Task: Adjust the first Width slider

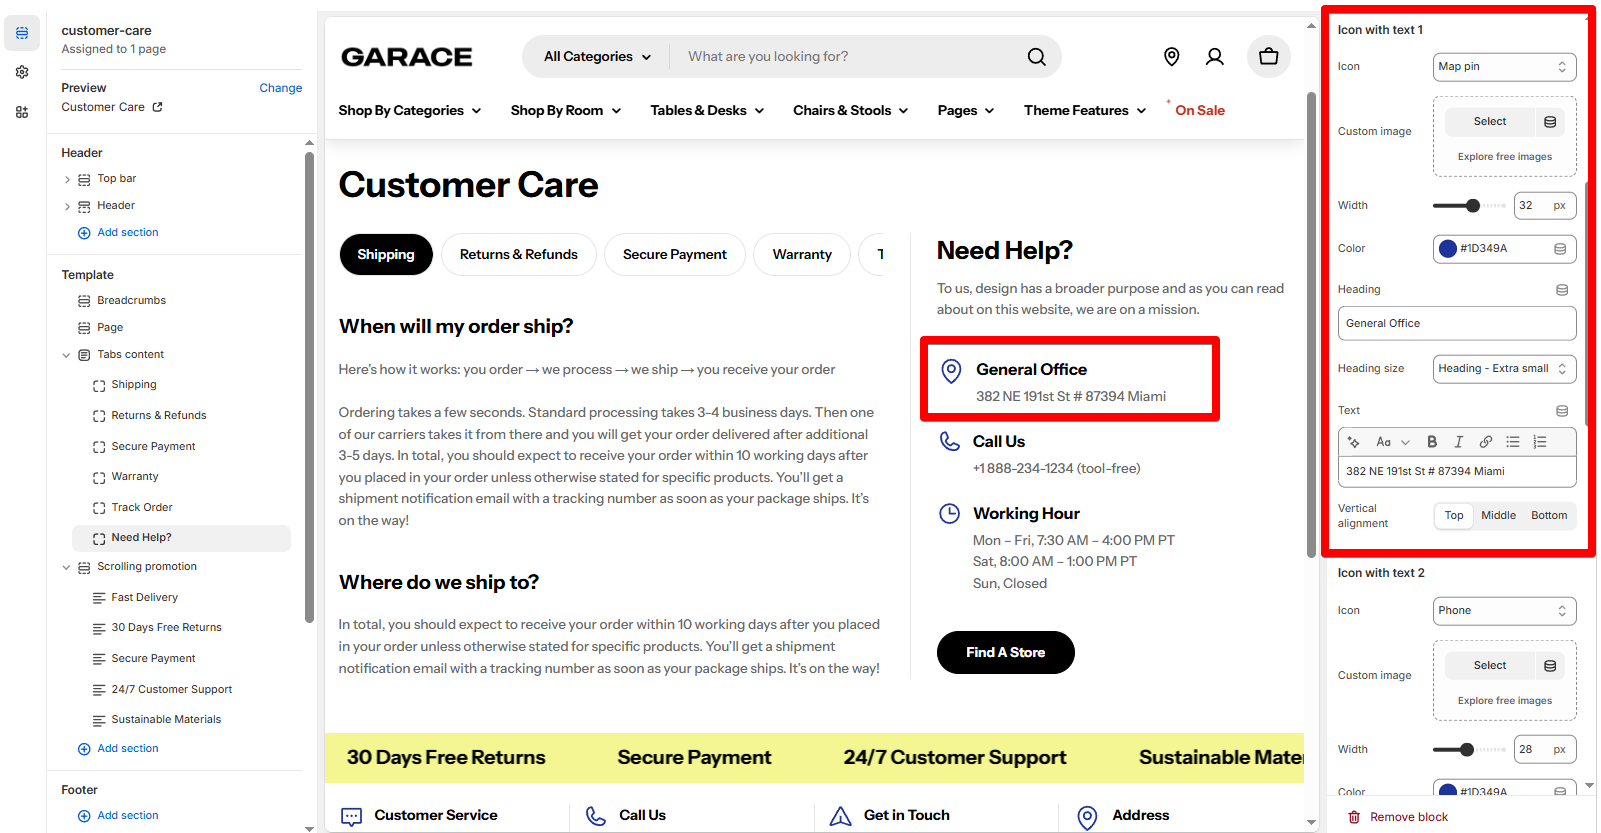Action: pyautogui.click(x=1469, y=206)
